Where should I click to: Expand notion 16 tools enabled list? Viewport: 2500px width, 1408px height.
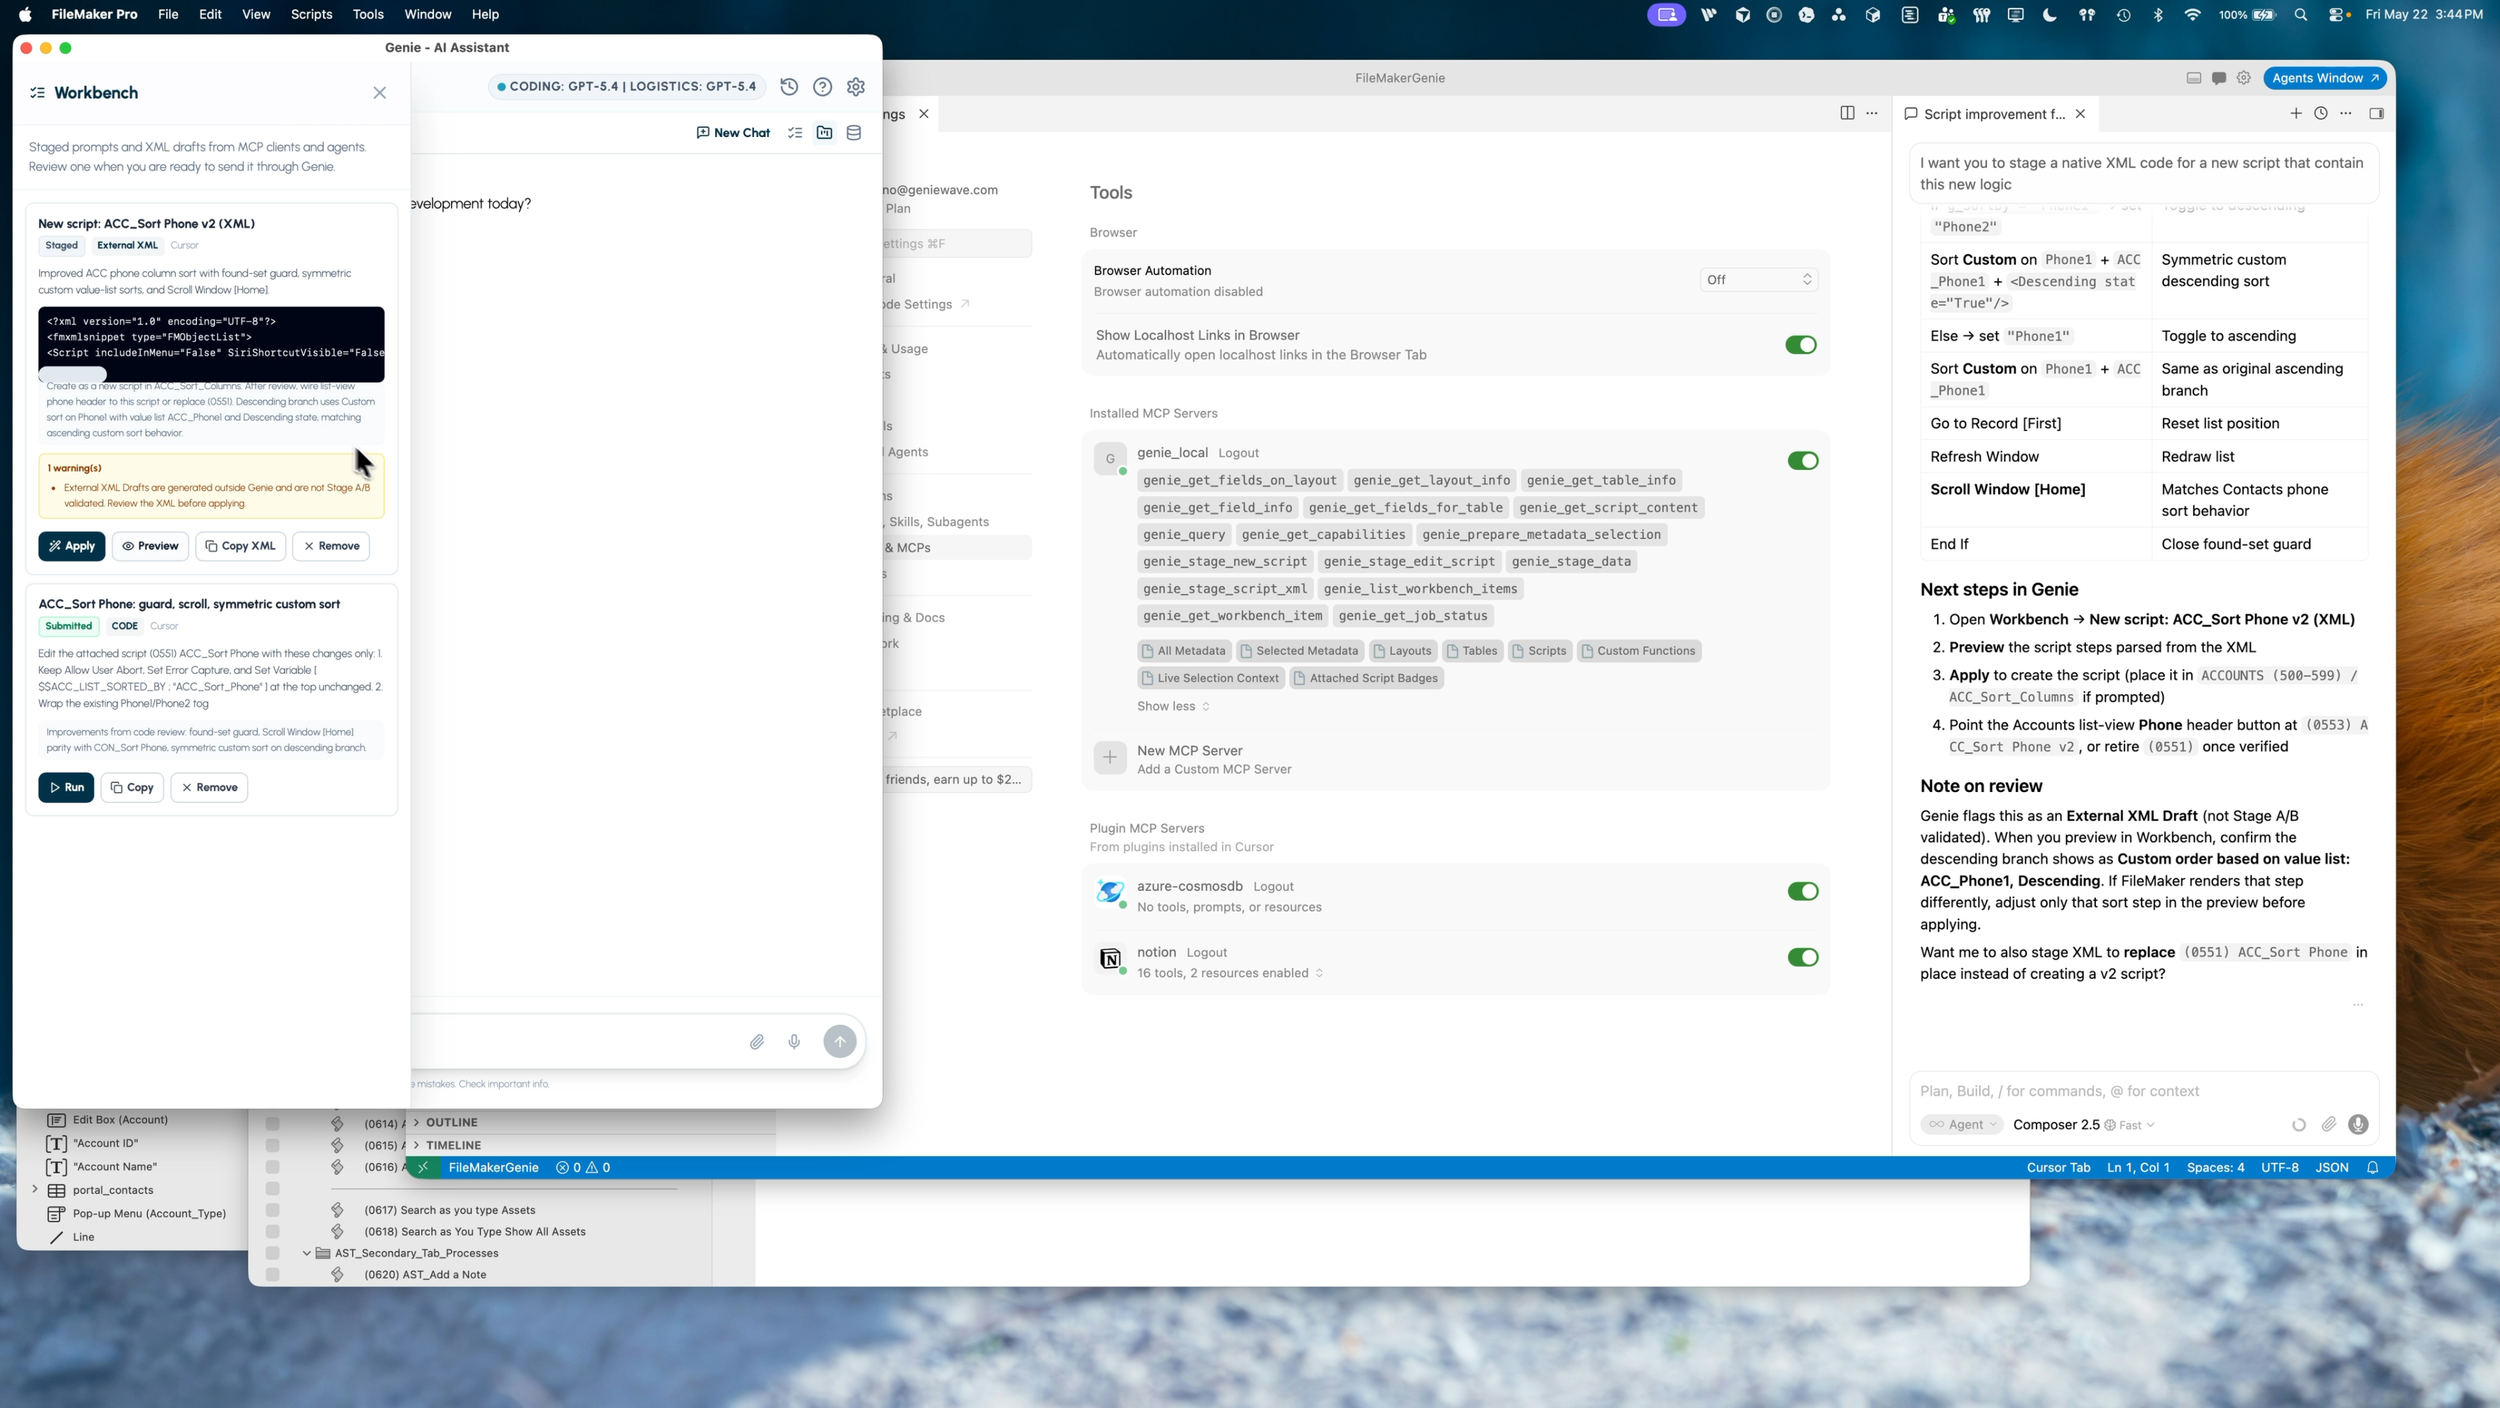pyautogui.click(x=1230, y=974)
